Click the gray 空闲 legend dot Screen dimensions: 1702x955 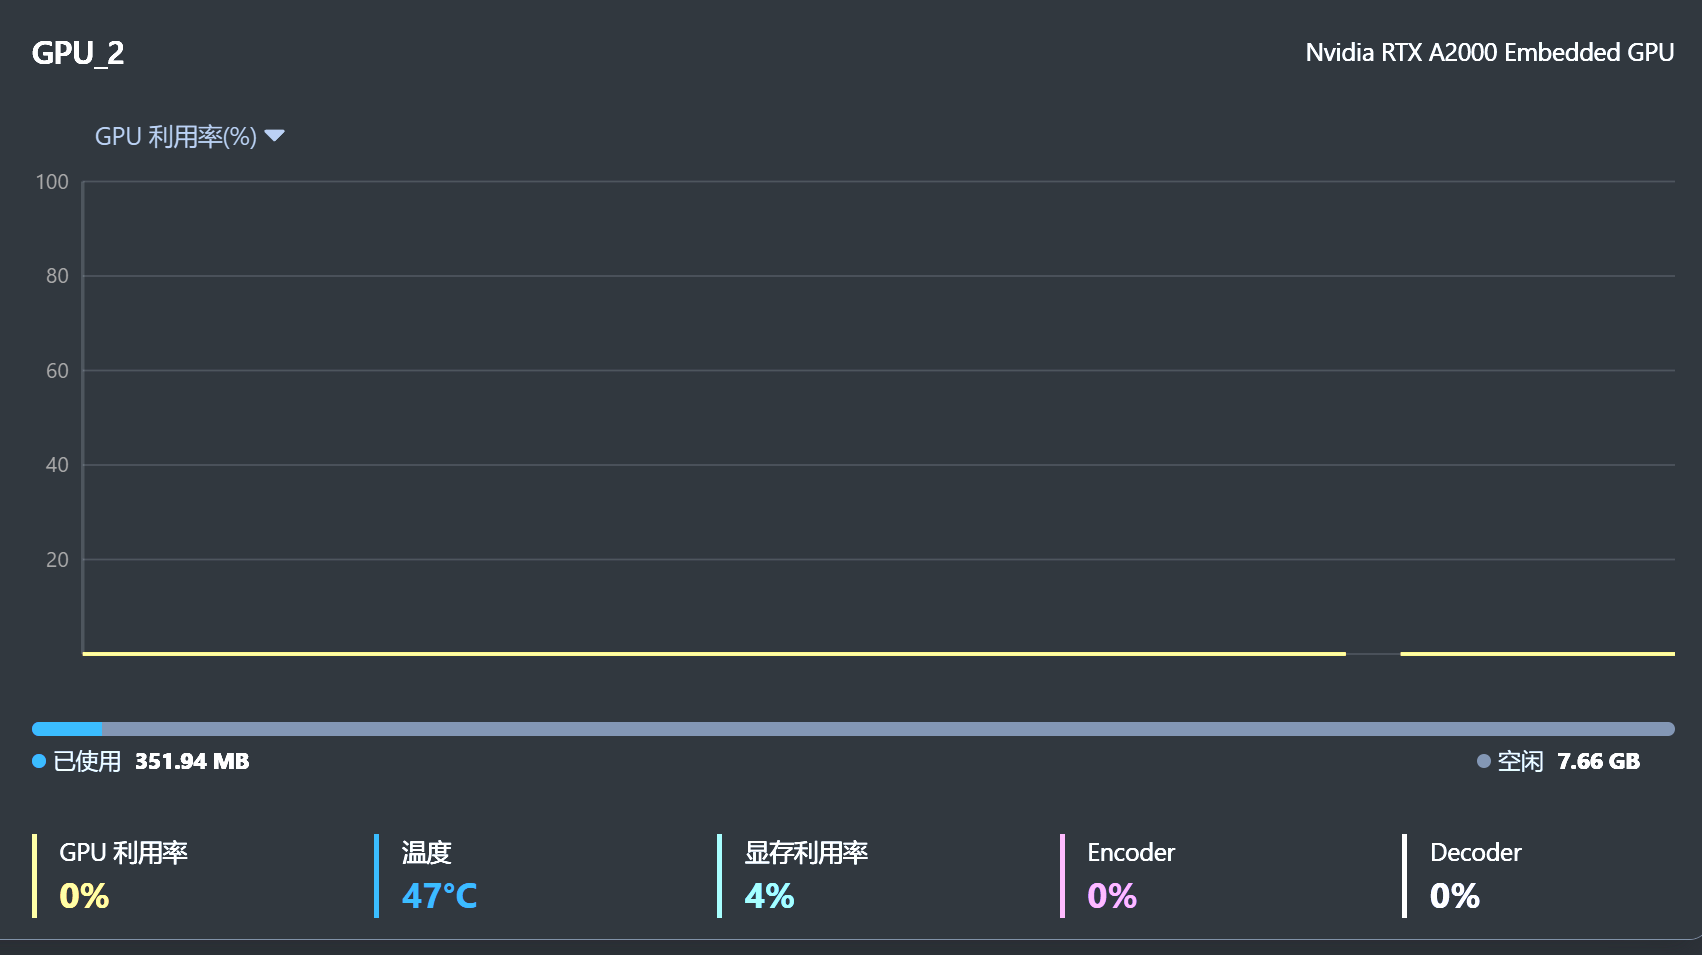[x=1484, y=761]
